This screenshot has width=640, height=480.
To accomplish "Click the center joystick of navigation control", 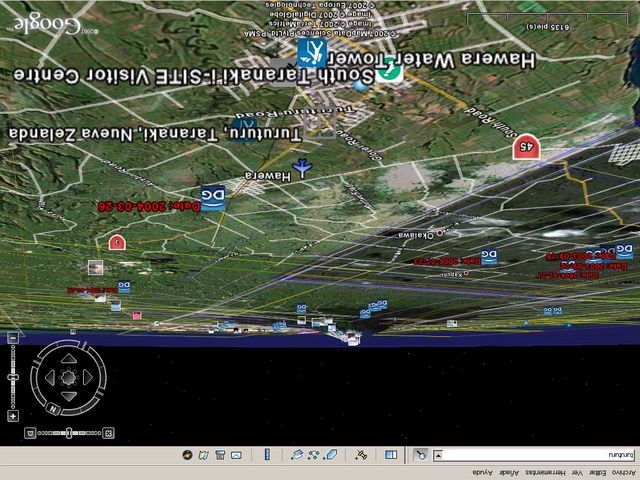I will click(x=69, y=378).
